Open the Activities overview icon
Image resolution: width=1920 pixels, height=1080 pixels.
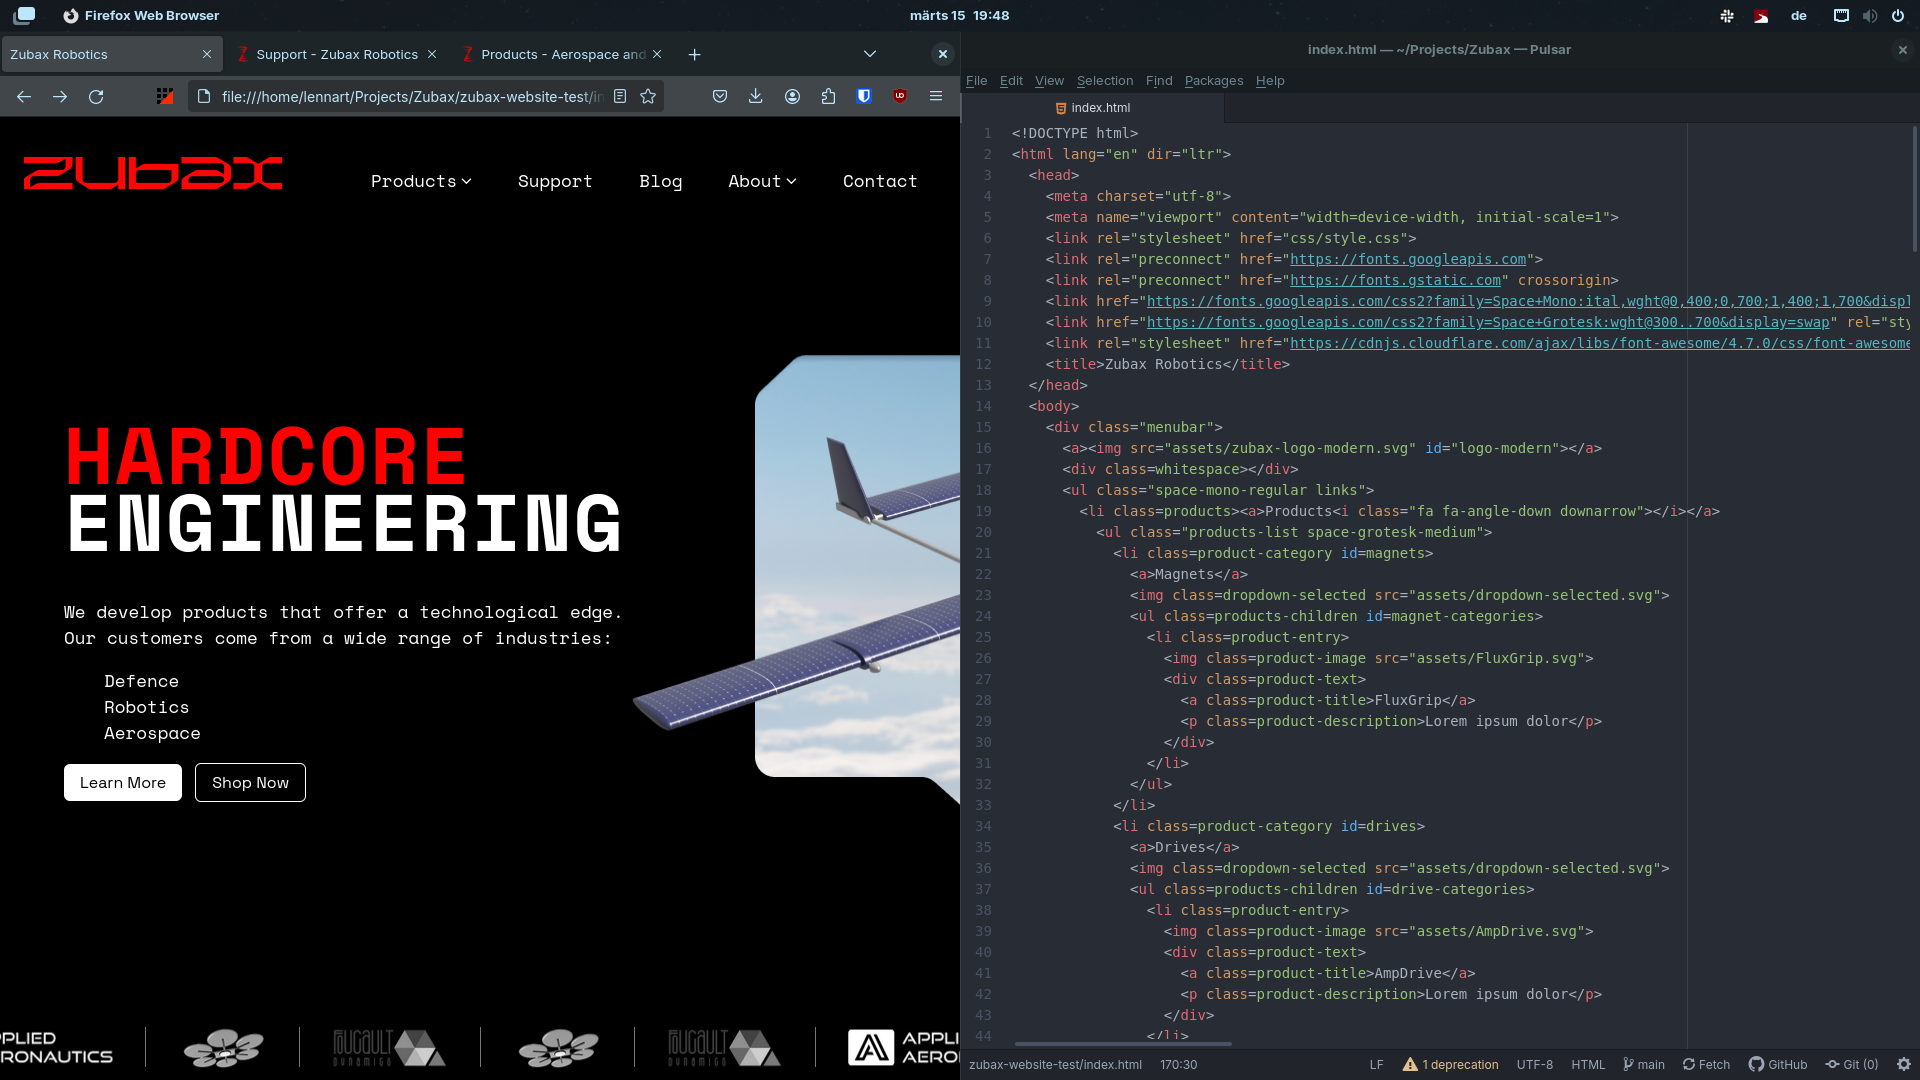click(x=24, y=15)
